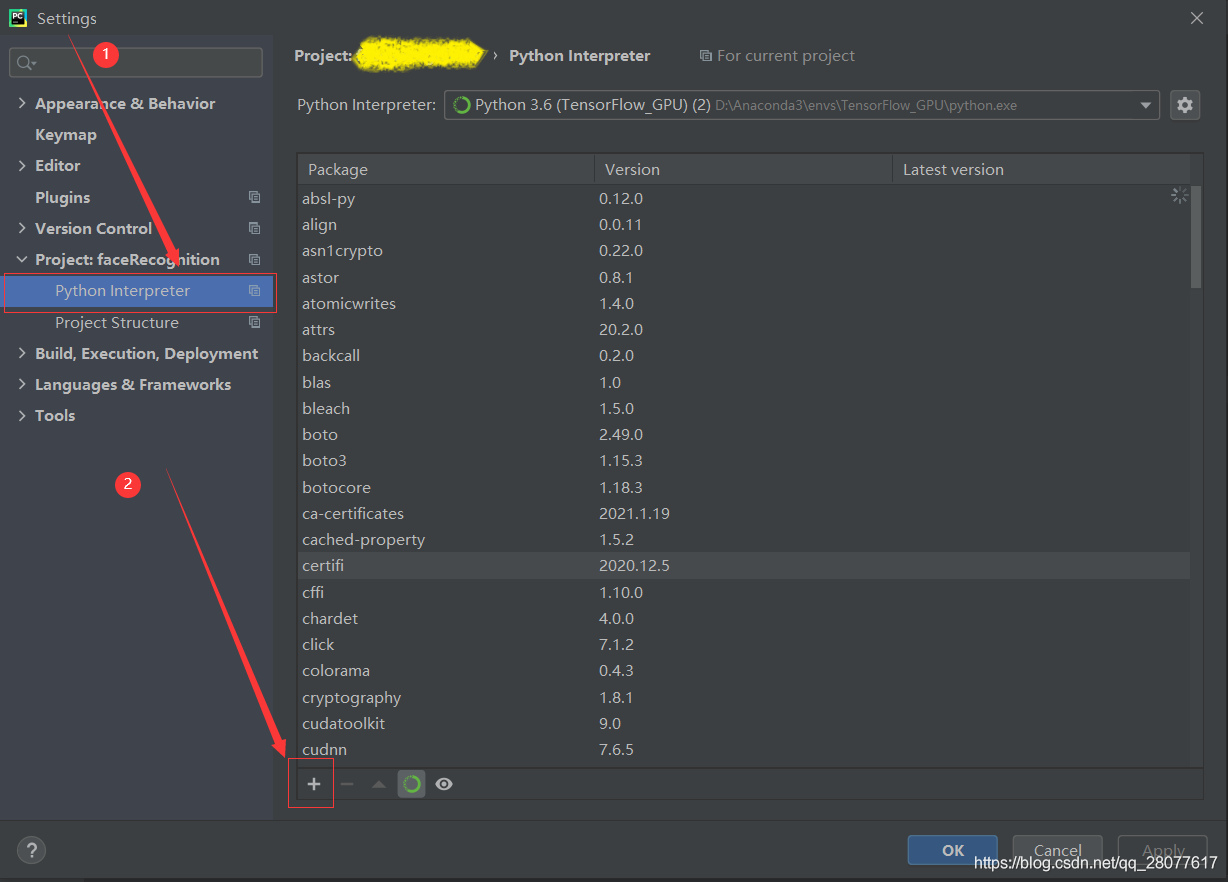Image resolution: width=1228 pixels, height=882 pixels.
Task: Click project-level icon beside Project Structure
Action: click(254, 322)
